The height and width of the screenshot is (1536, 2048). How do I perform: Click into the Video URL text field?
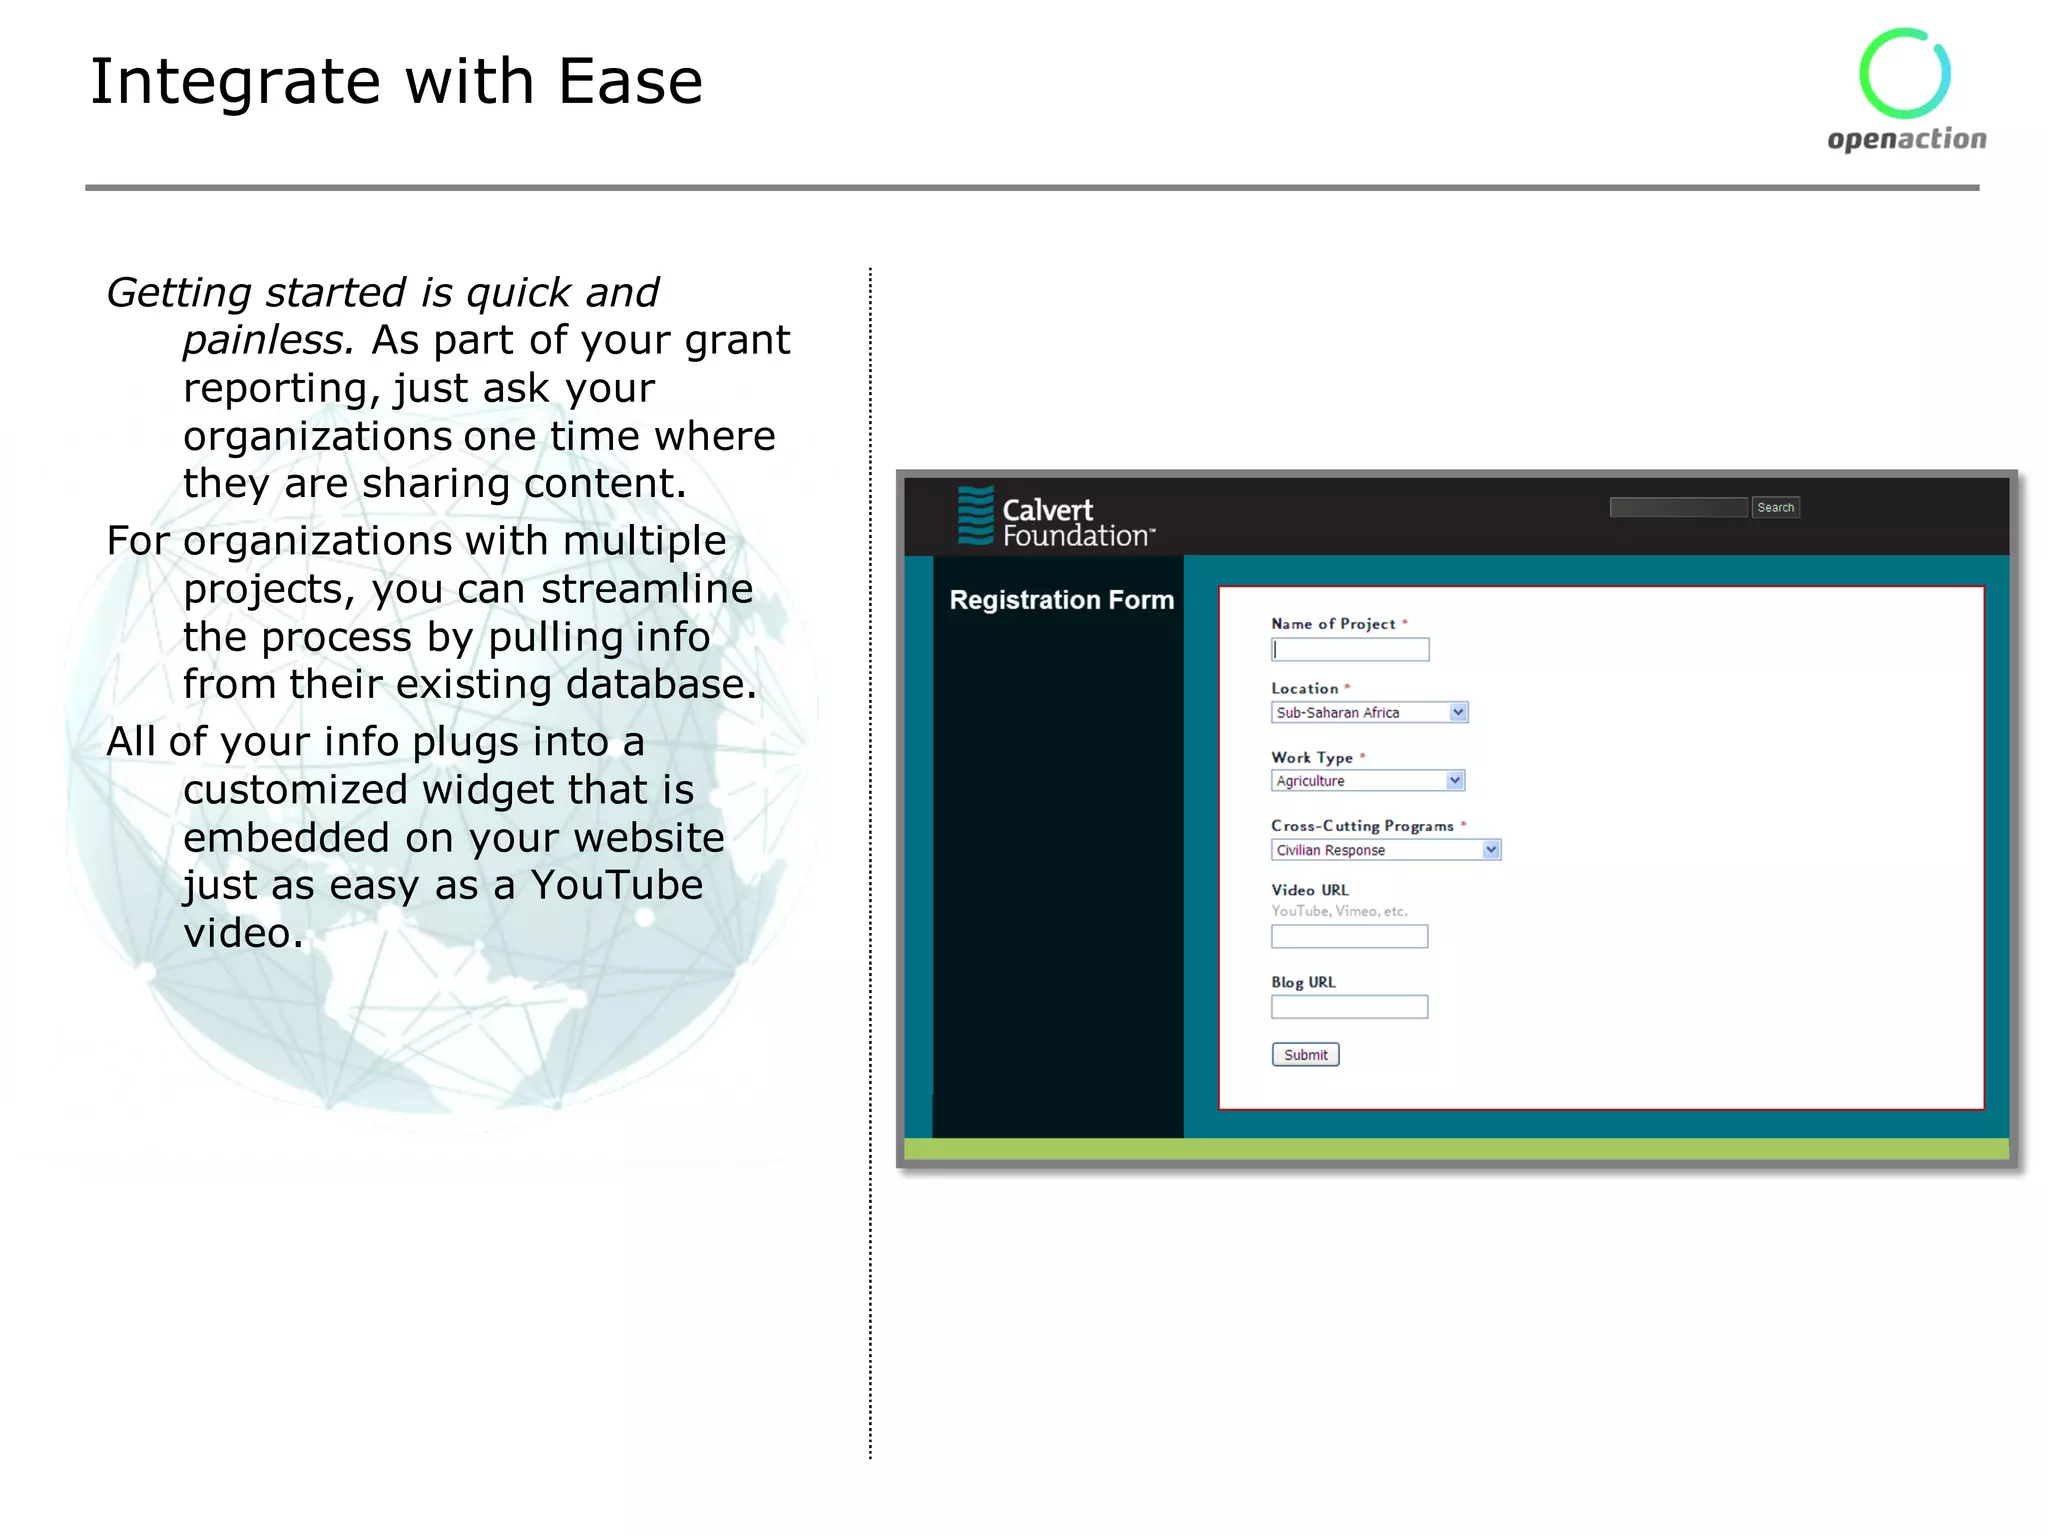pyautogui.click(x=1349, y=937)
